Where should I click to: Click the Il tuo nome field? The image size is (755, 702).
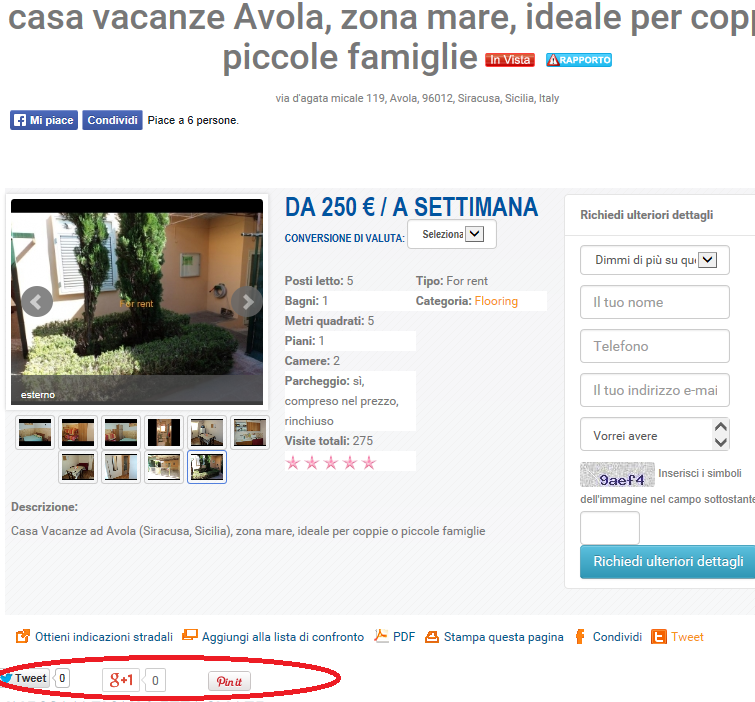pyautogui.click(x=654, y=302)
